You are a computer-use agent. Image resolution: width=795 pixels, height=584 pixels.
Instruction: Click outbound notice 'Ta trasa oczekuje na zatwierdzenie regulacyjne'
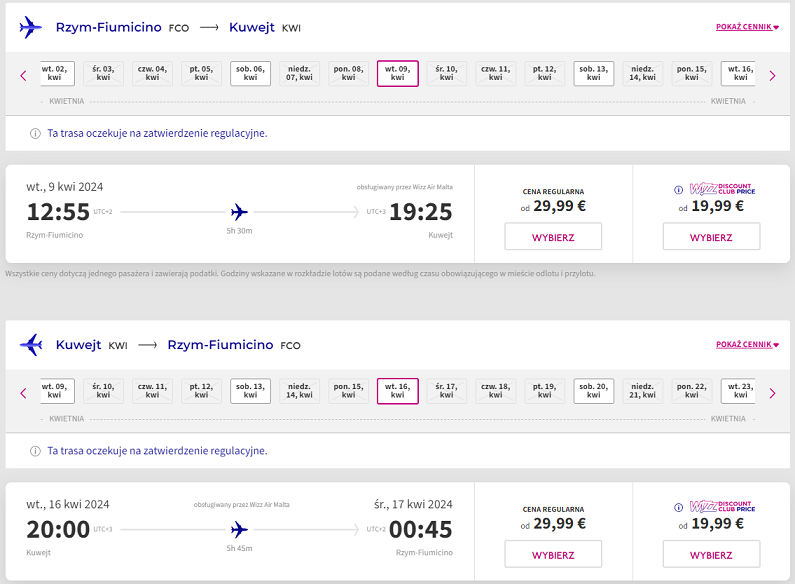(x=157, y=133)
